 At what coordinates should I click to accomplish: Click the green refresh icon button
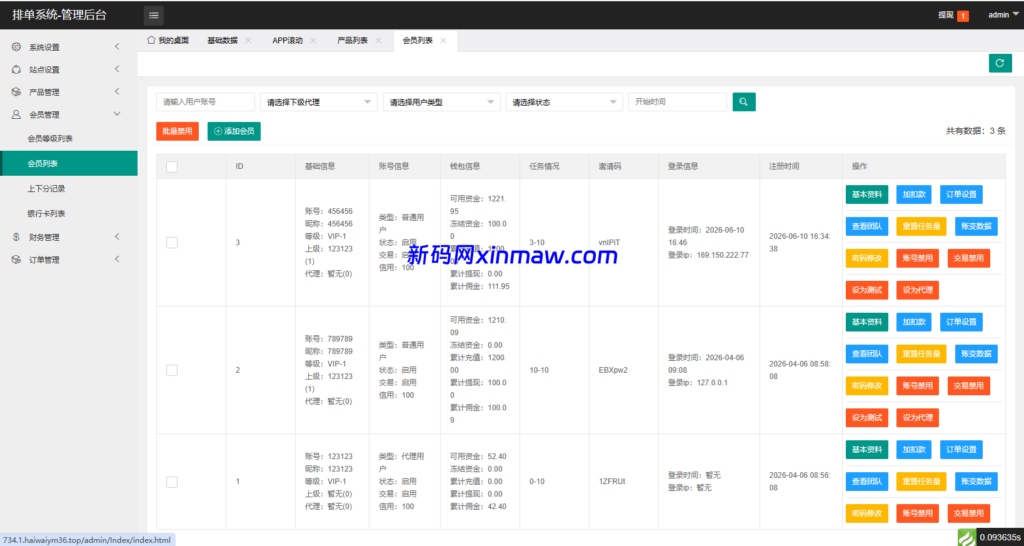(x=1000, y=63)
